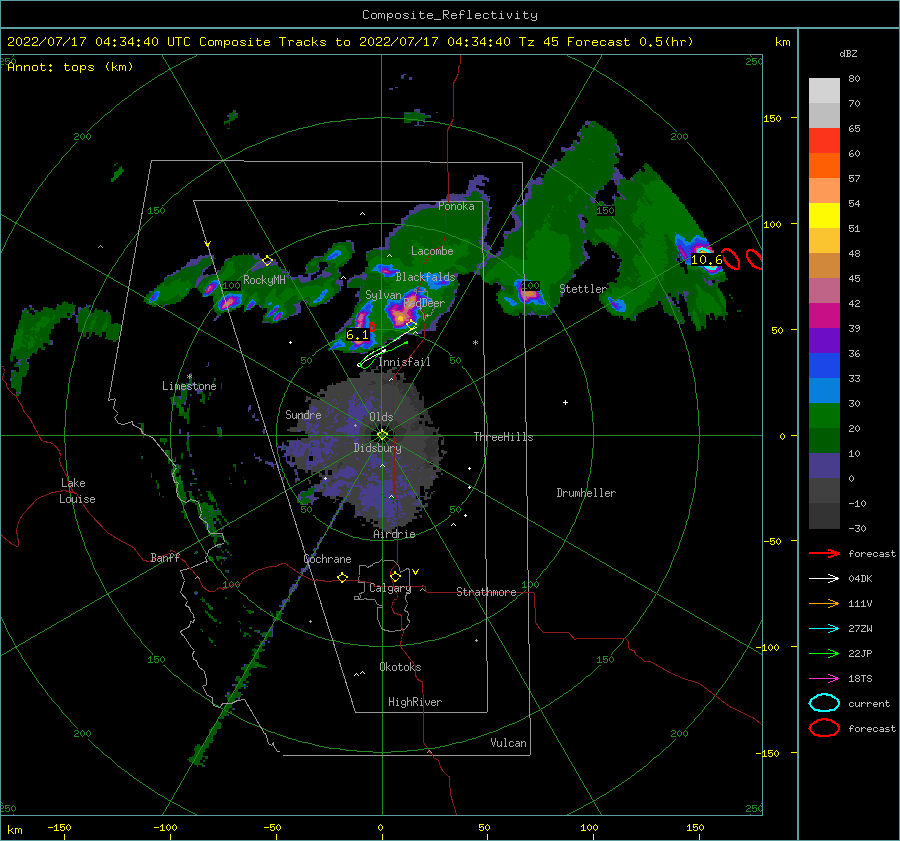Pick the light grey 70-80 dBZ swatch

824,91
